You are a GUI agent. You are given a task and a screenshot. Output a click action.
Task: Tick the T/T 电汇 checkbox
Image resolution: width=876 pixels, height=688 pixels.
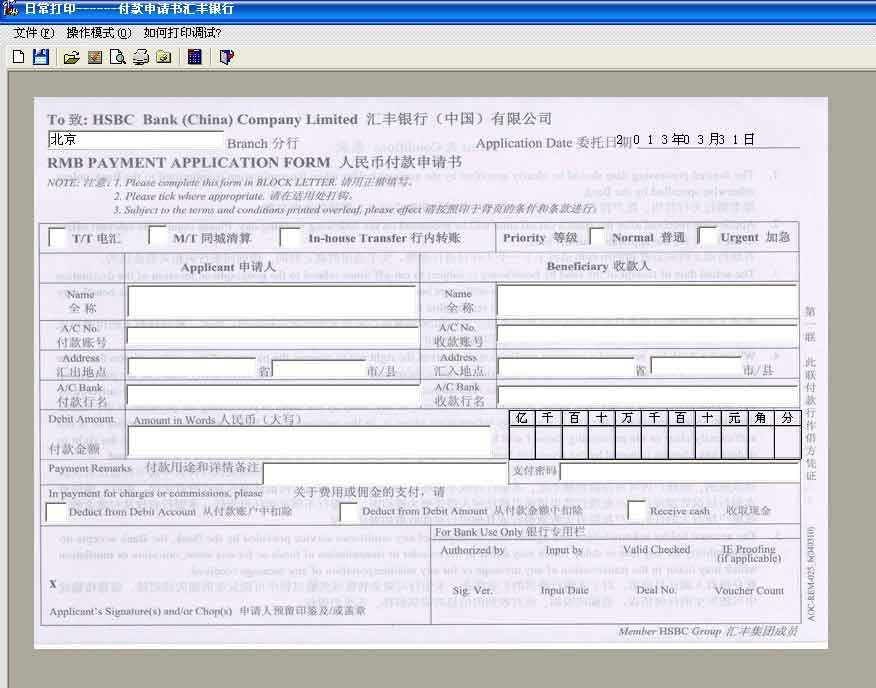click(x=58, y=236)
